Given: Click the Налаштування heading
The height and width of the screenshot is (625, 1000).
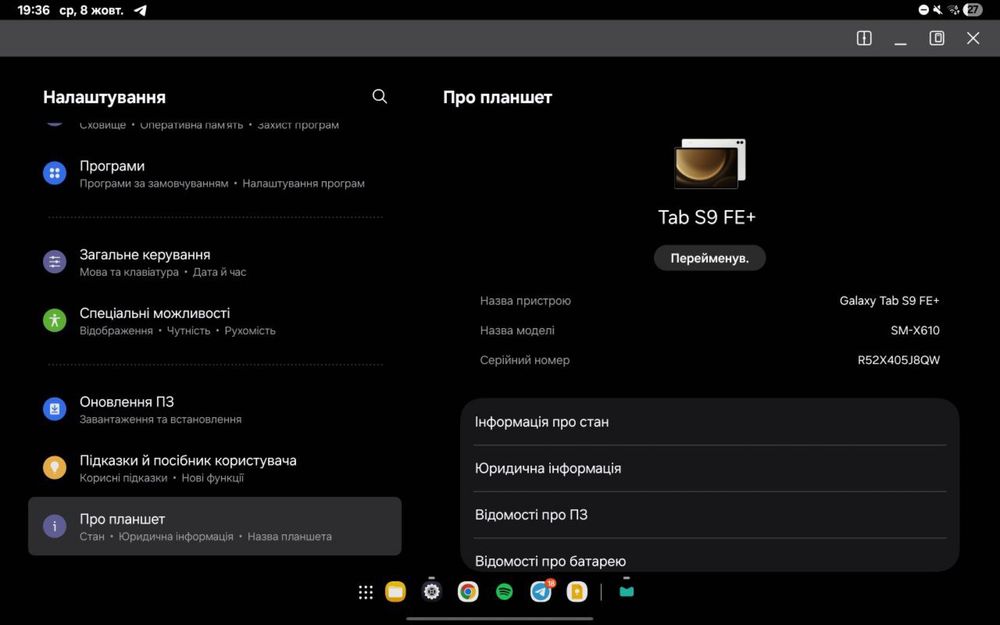Looking at the screenshot, I should click(x=104, y=98).
